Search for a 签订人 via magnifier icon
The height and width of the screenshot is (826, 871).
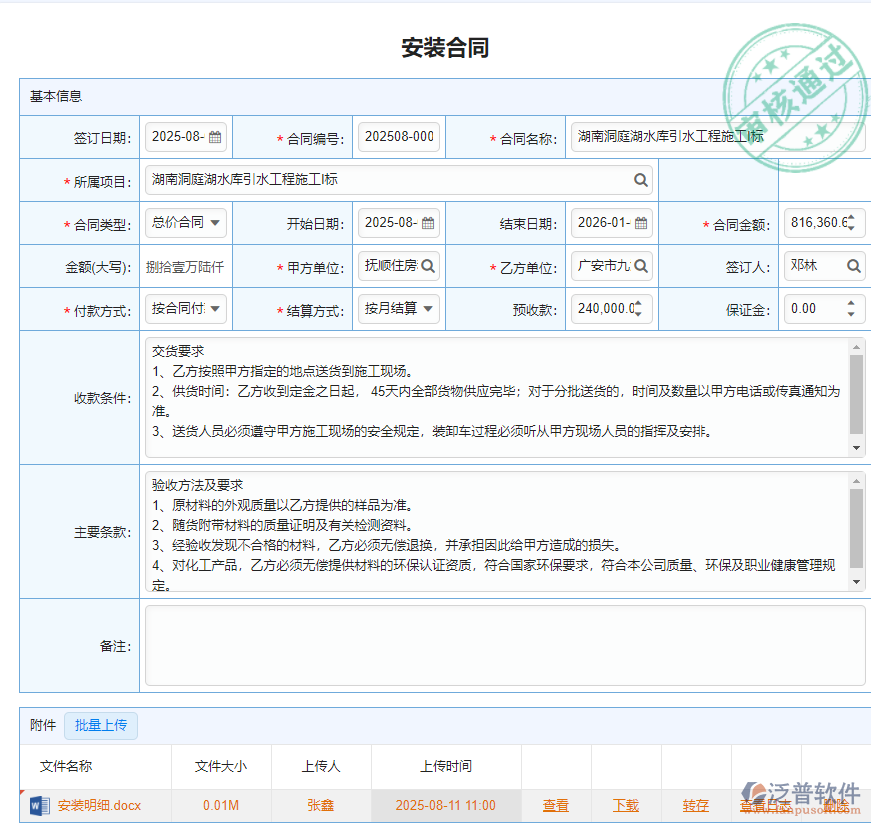click(855, 266)
